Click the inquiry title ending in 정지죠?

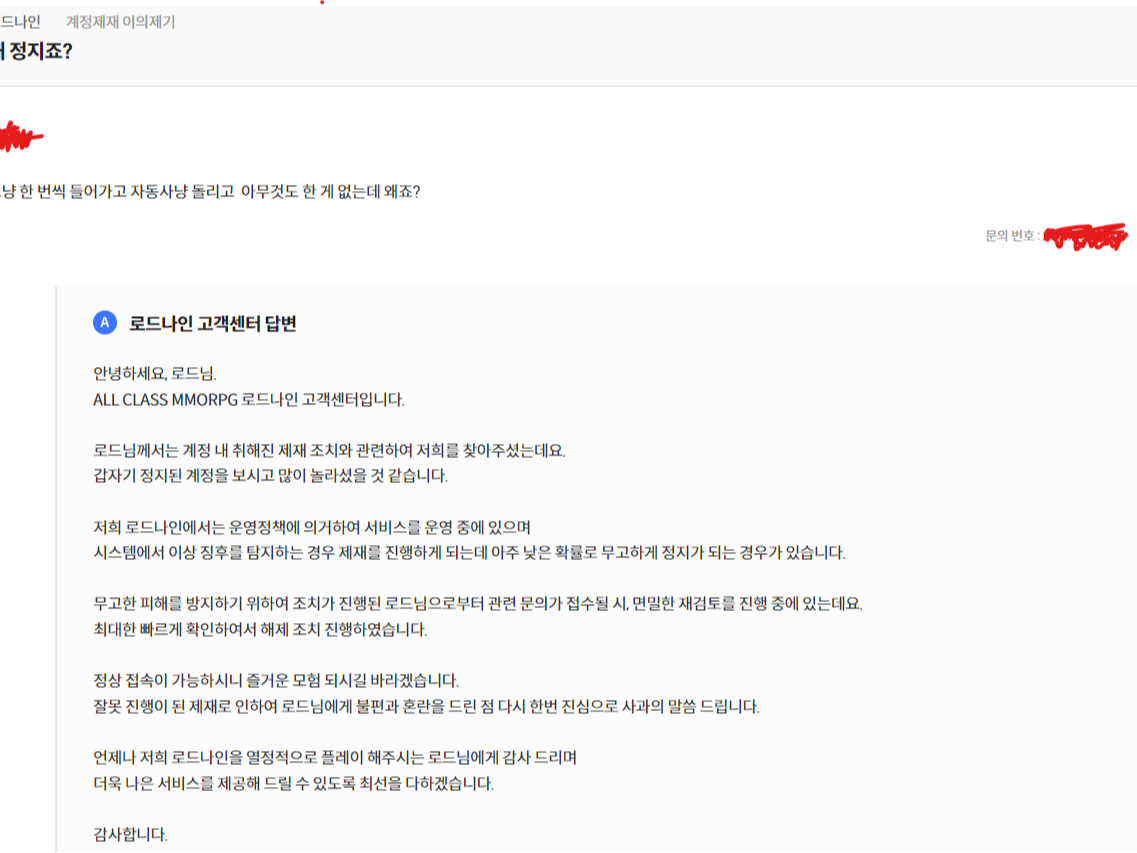click(x=36, y=51)
